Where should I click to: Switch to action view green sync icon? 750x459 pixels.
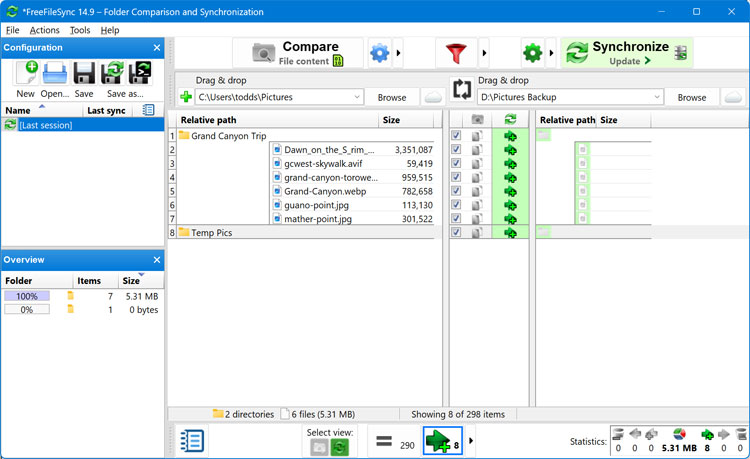[340, 448]
